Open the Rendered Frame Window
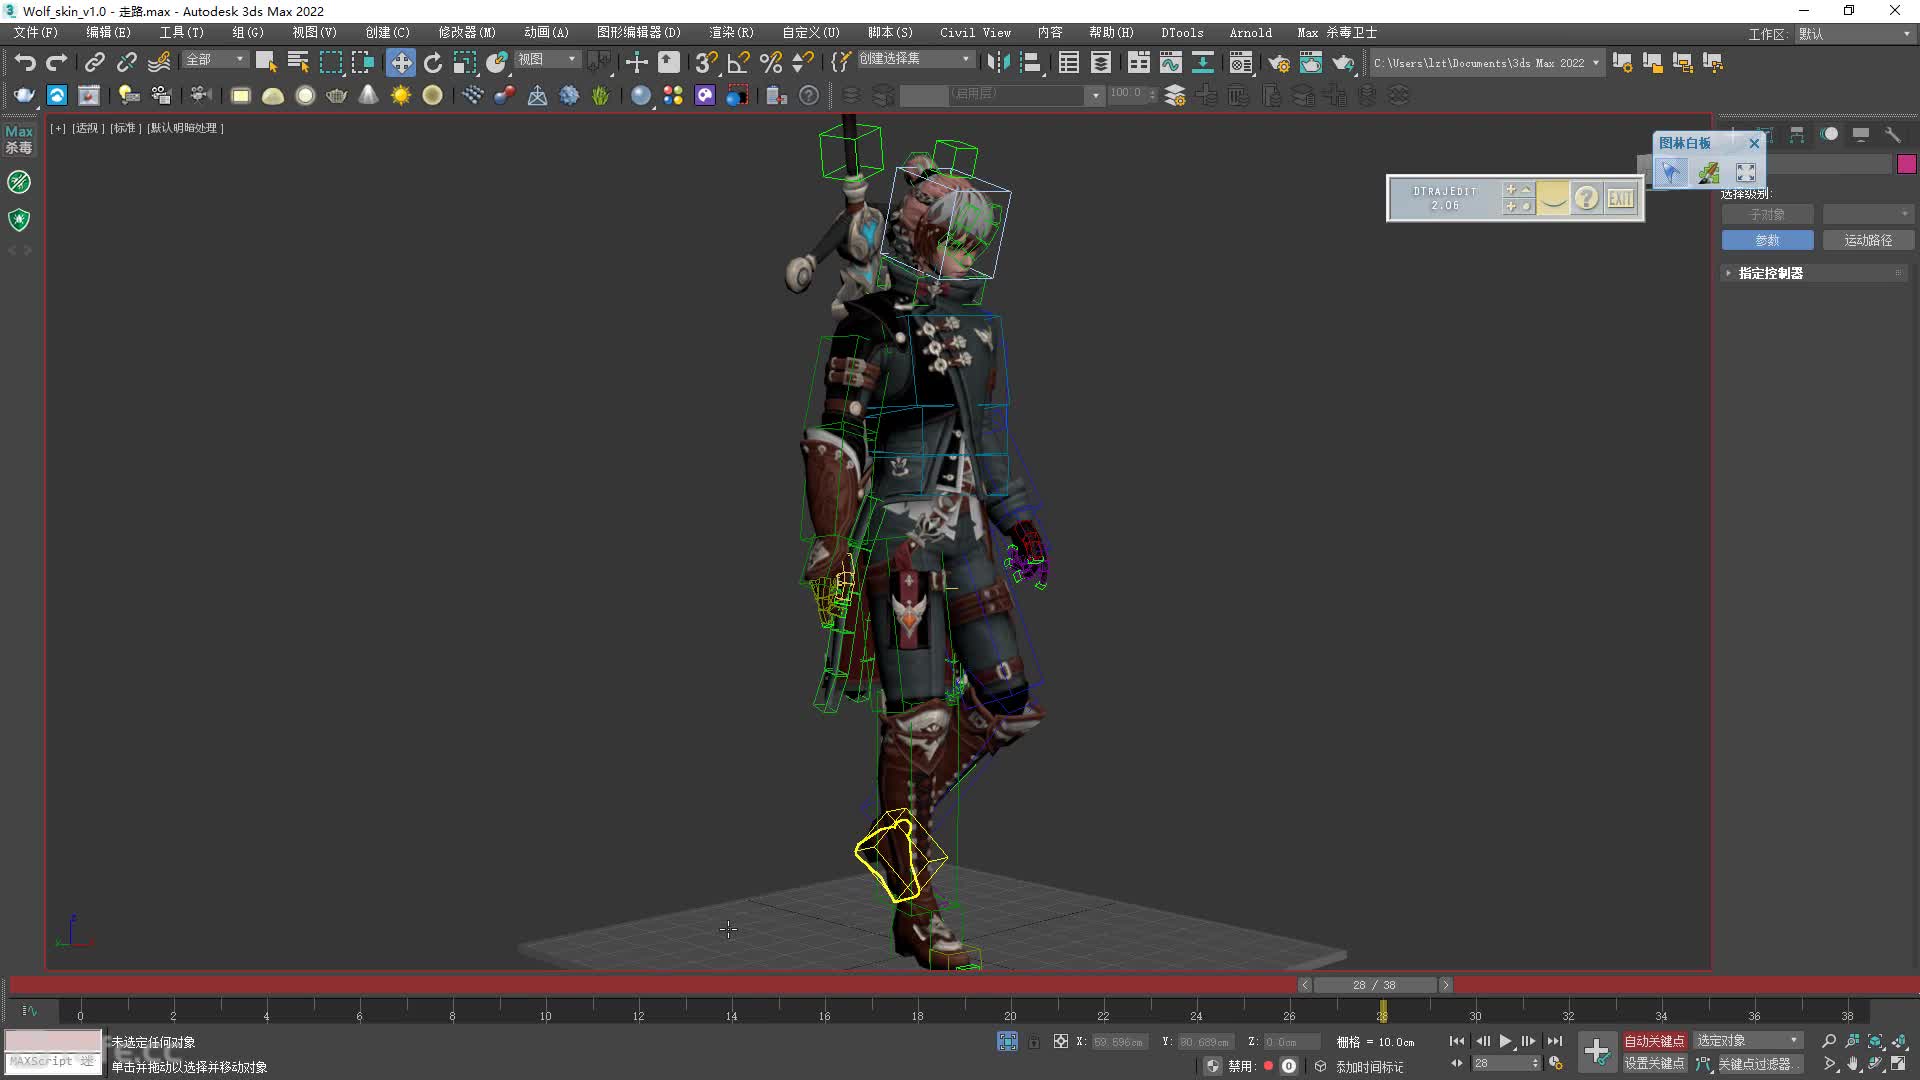The image size is (1920, 1080). click(x=1310, y=62)
